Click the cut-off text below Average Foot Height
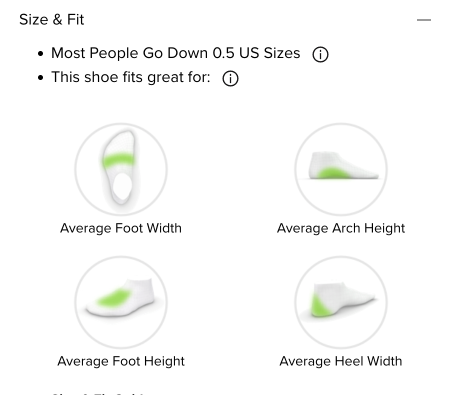Viewport: 452px width, 395px height. point(98,393)
